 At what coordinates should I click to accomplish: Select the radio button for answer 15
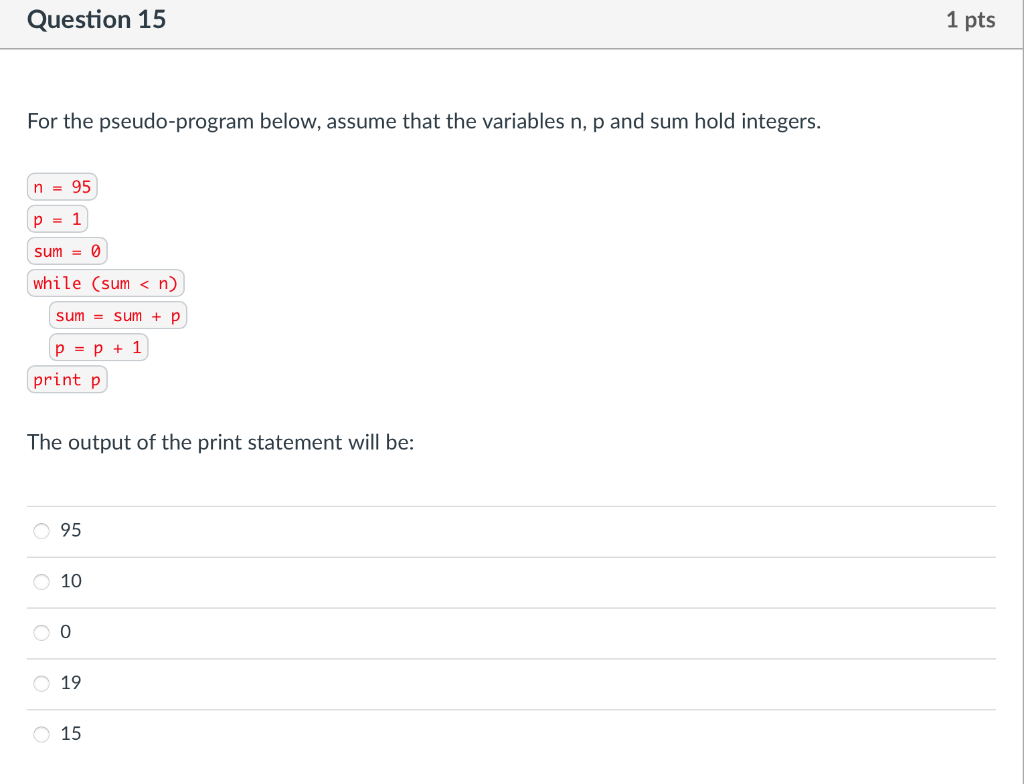(41, 733)
